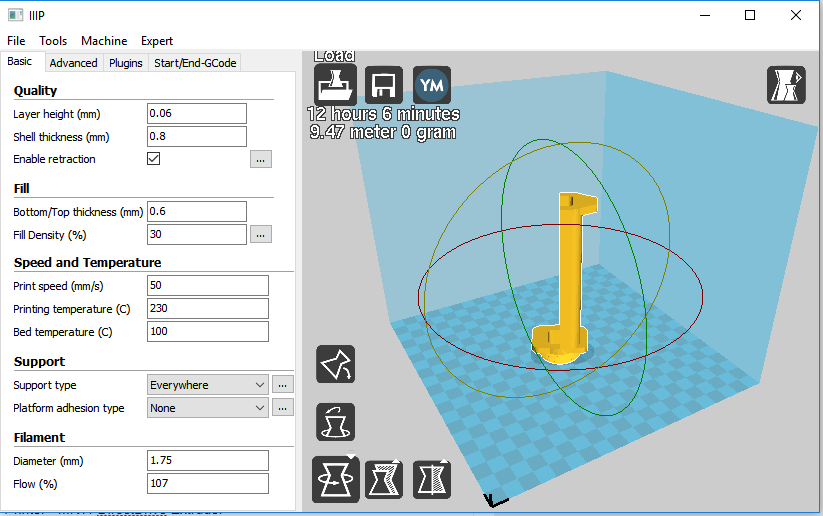Click the Shell thickness input field
823x516 pixels.
click(197, 136)
